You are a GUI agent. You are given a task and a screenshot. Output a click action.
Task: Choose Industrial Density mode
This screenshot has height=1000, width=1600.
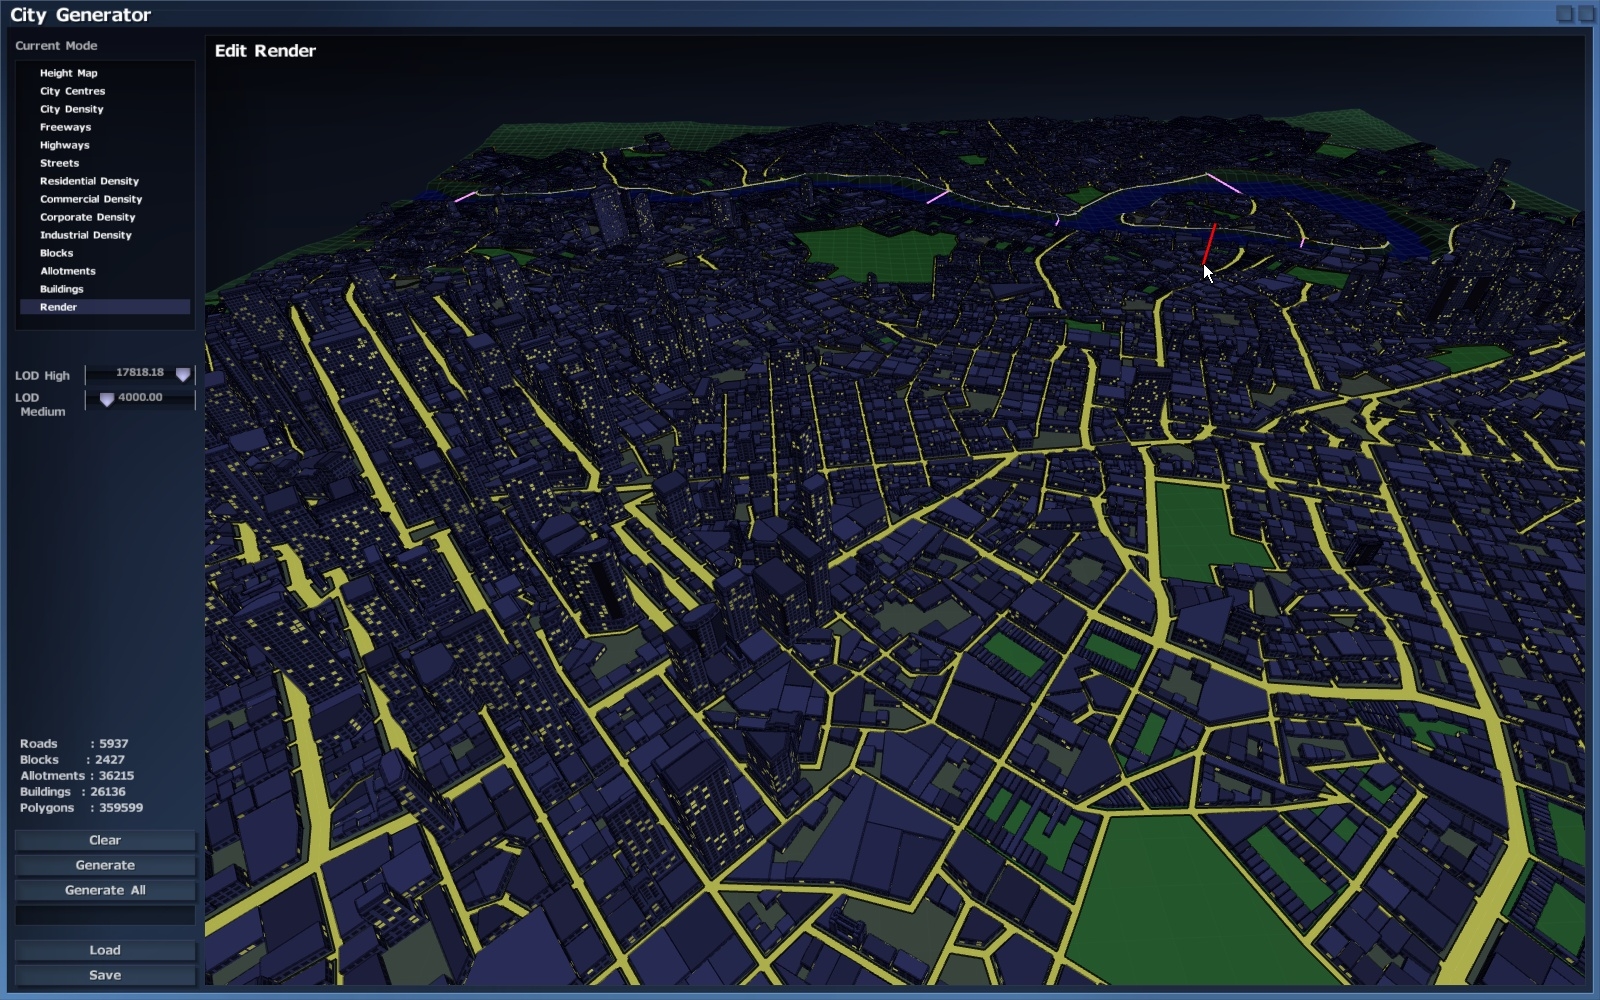coord(86,235)
